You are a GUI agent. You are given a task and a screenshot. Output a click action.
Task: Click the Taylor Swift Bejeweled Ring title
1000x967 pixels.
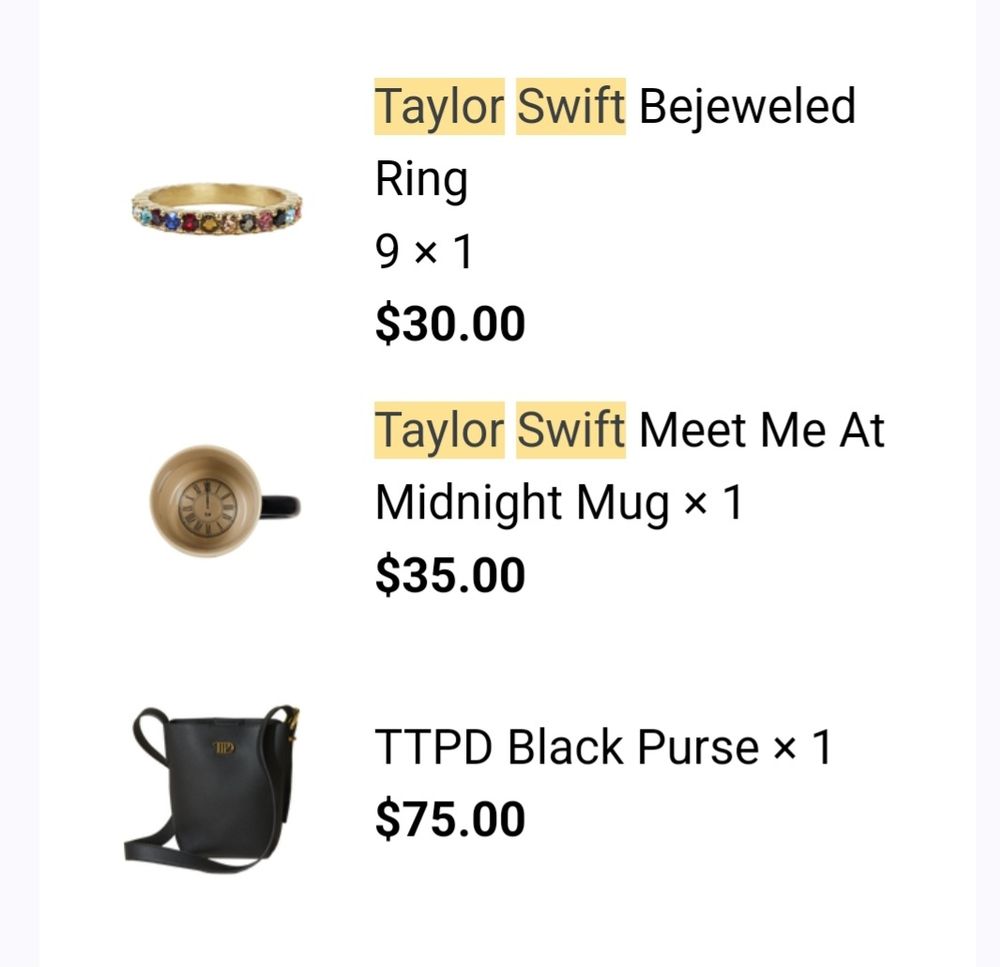(x=615, y=142)
